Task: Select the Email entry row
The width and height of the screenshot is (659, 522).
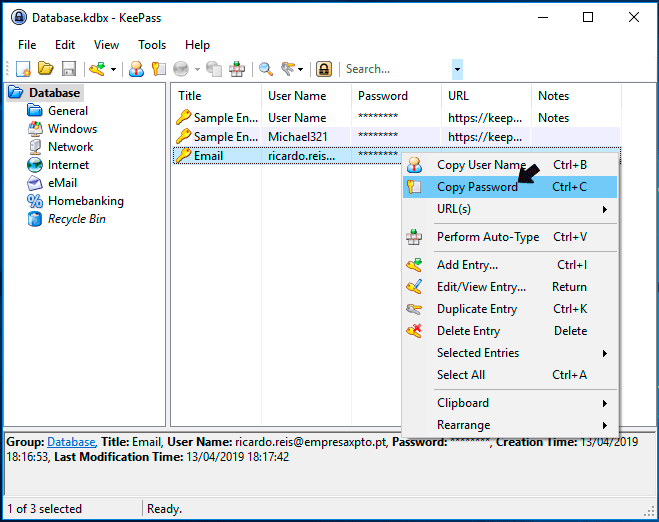Action: [x=286, y=156]
